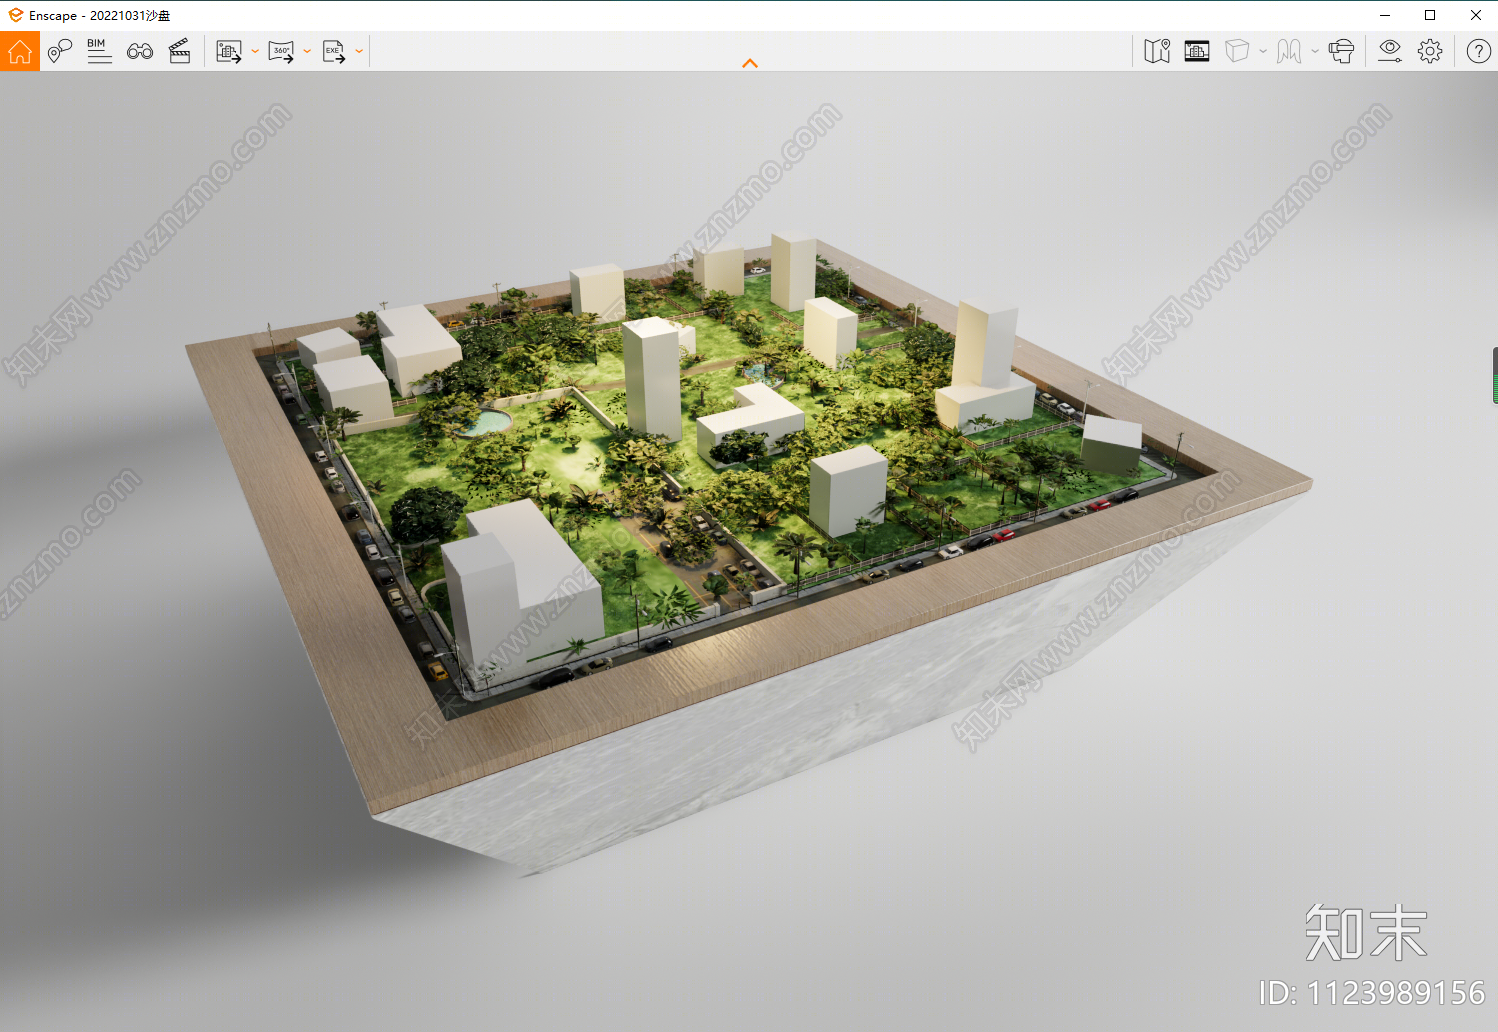This screenshot has width=1498, height=1032.
Task: Open Visual Settings with the eye icon
Action: pyautogui.click(x=1390, y=51)
